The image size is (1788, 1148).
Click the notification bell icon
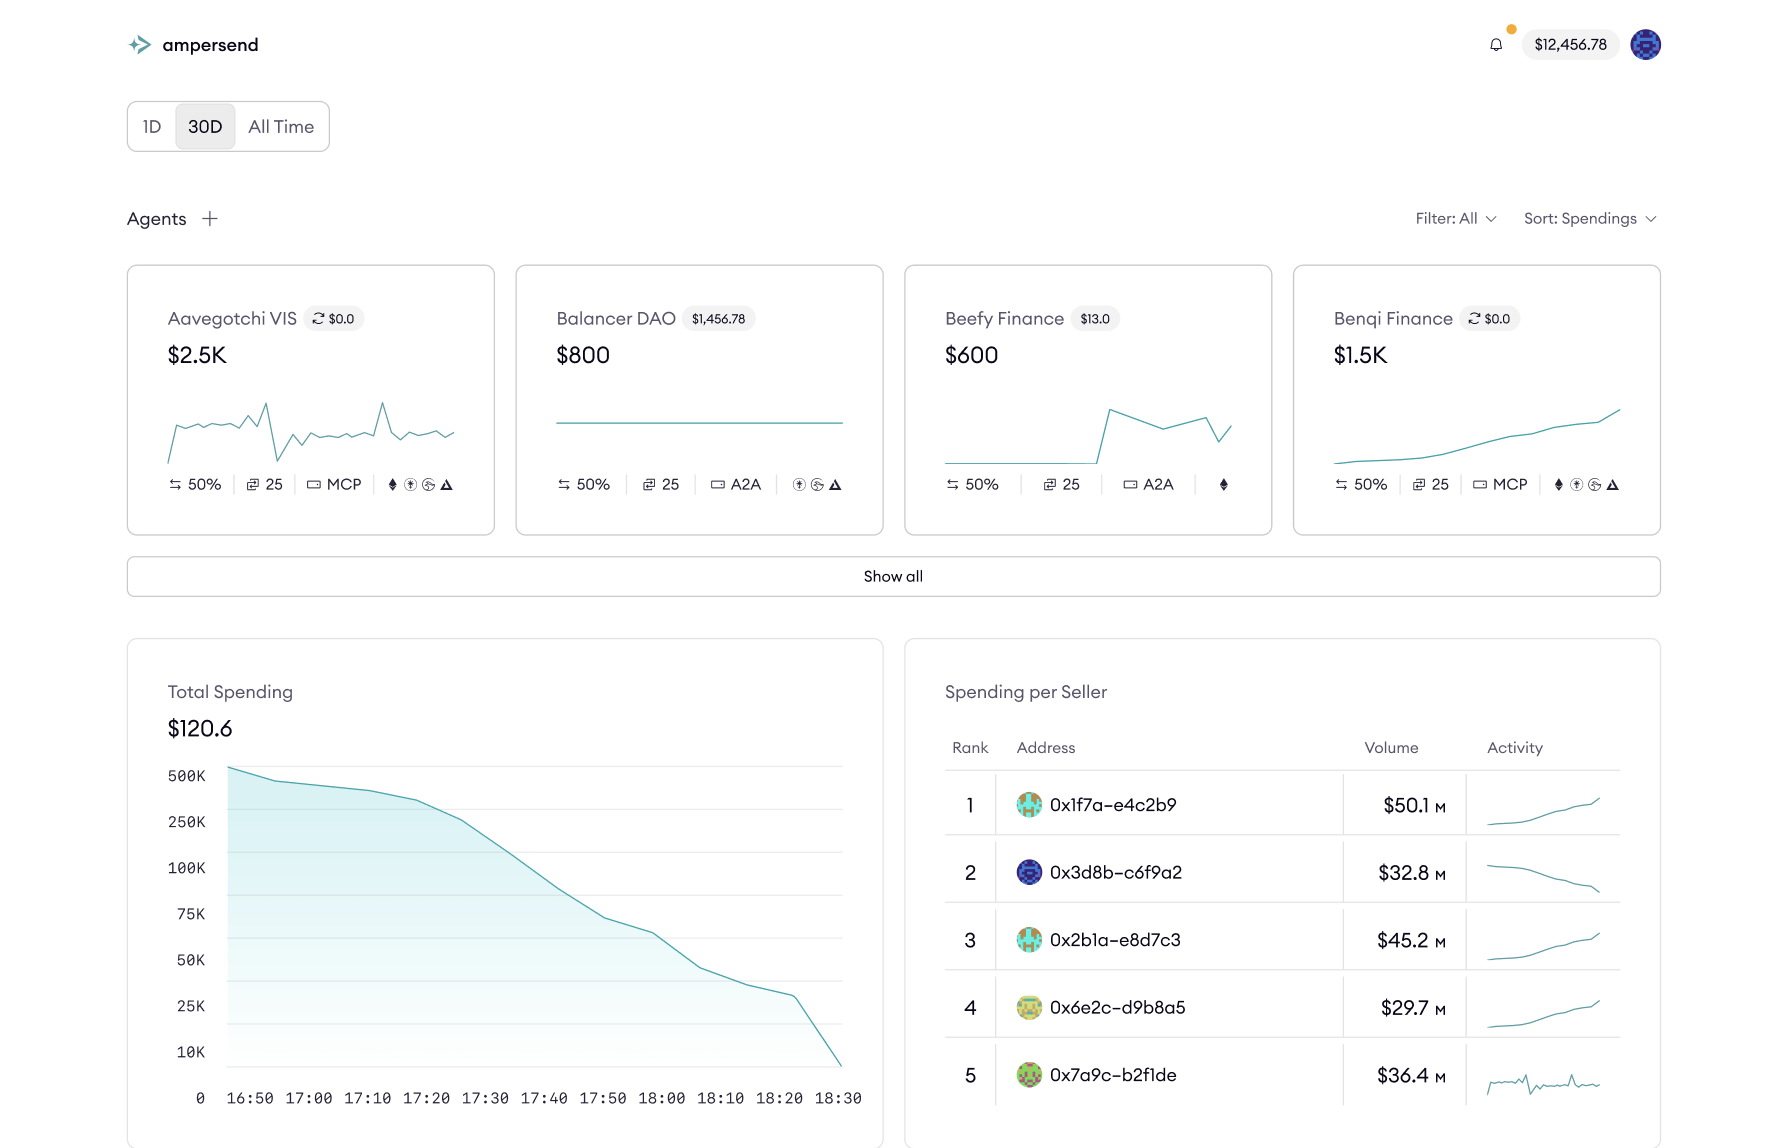coord(1495,45)
